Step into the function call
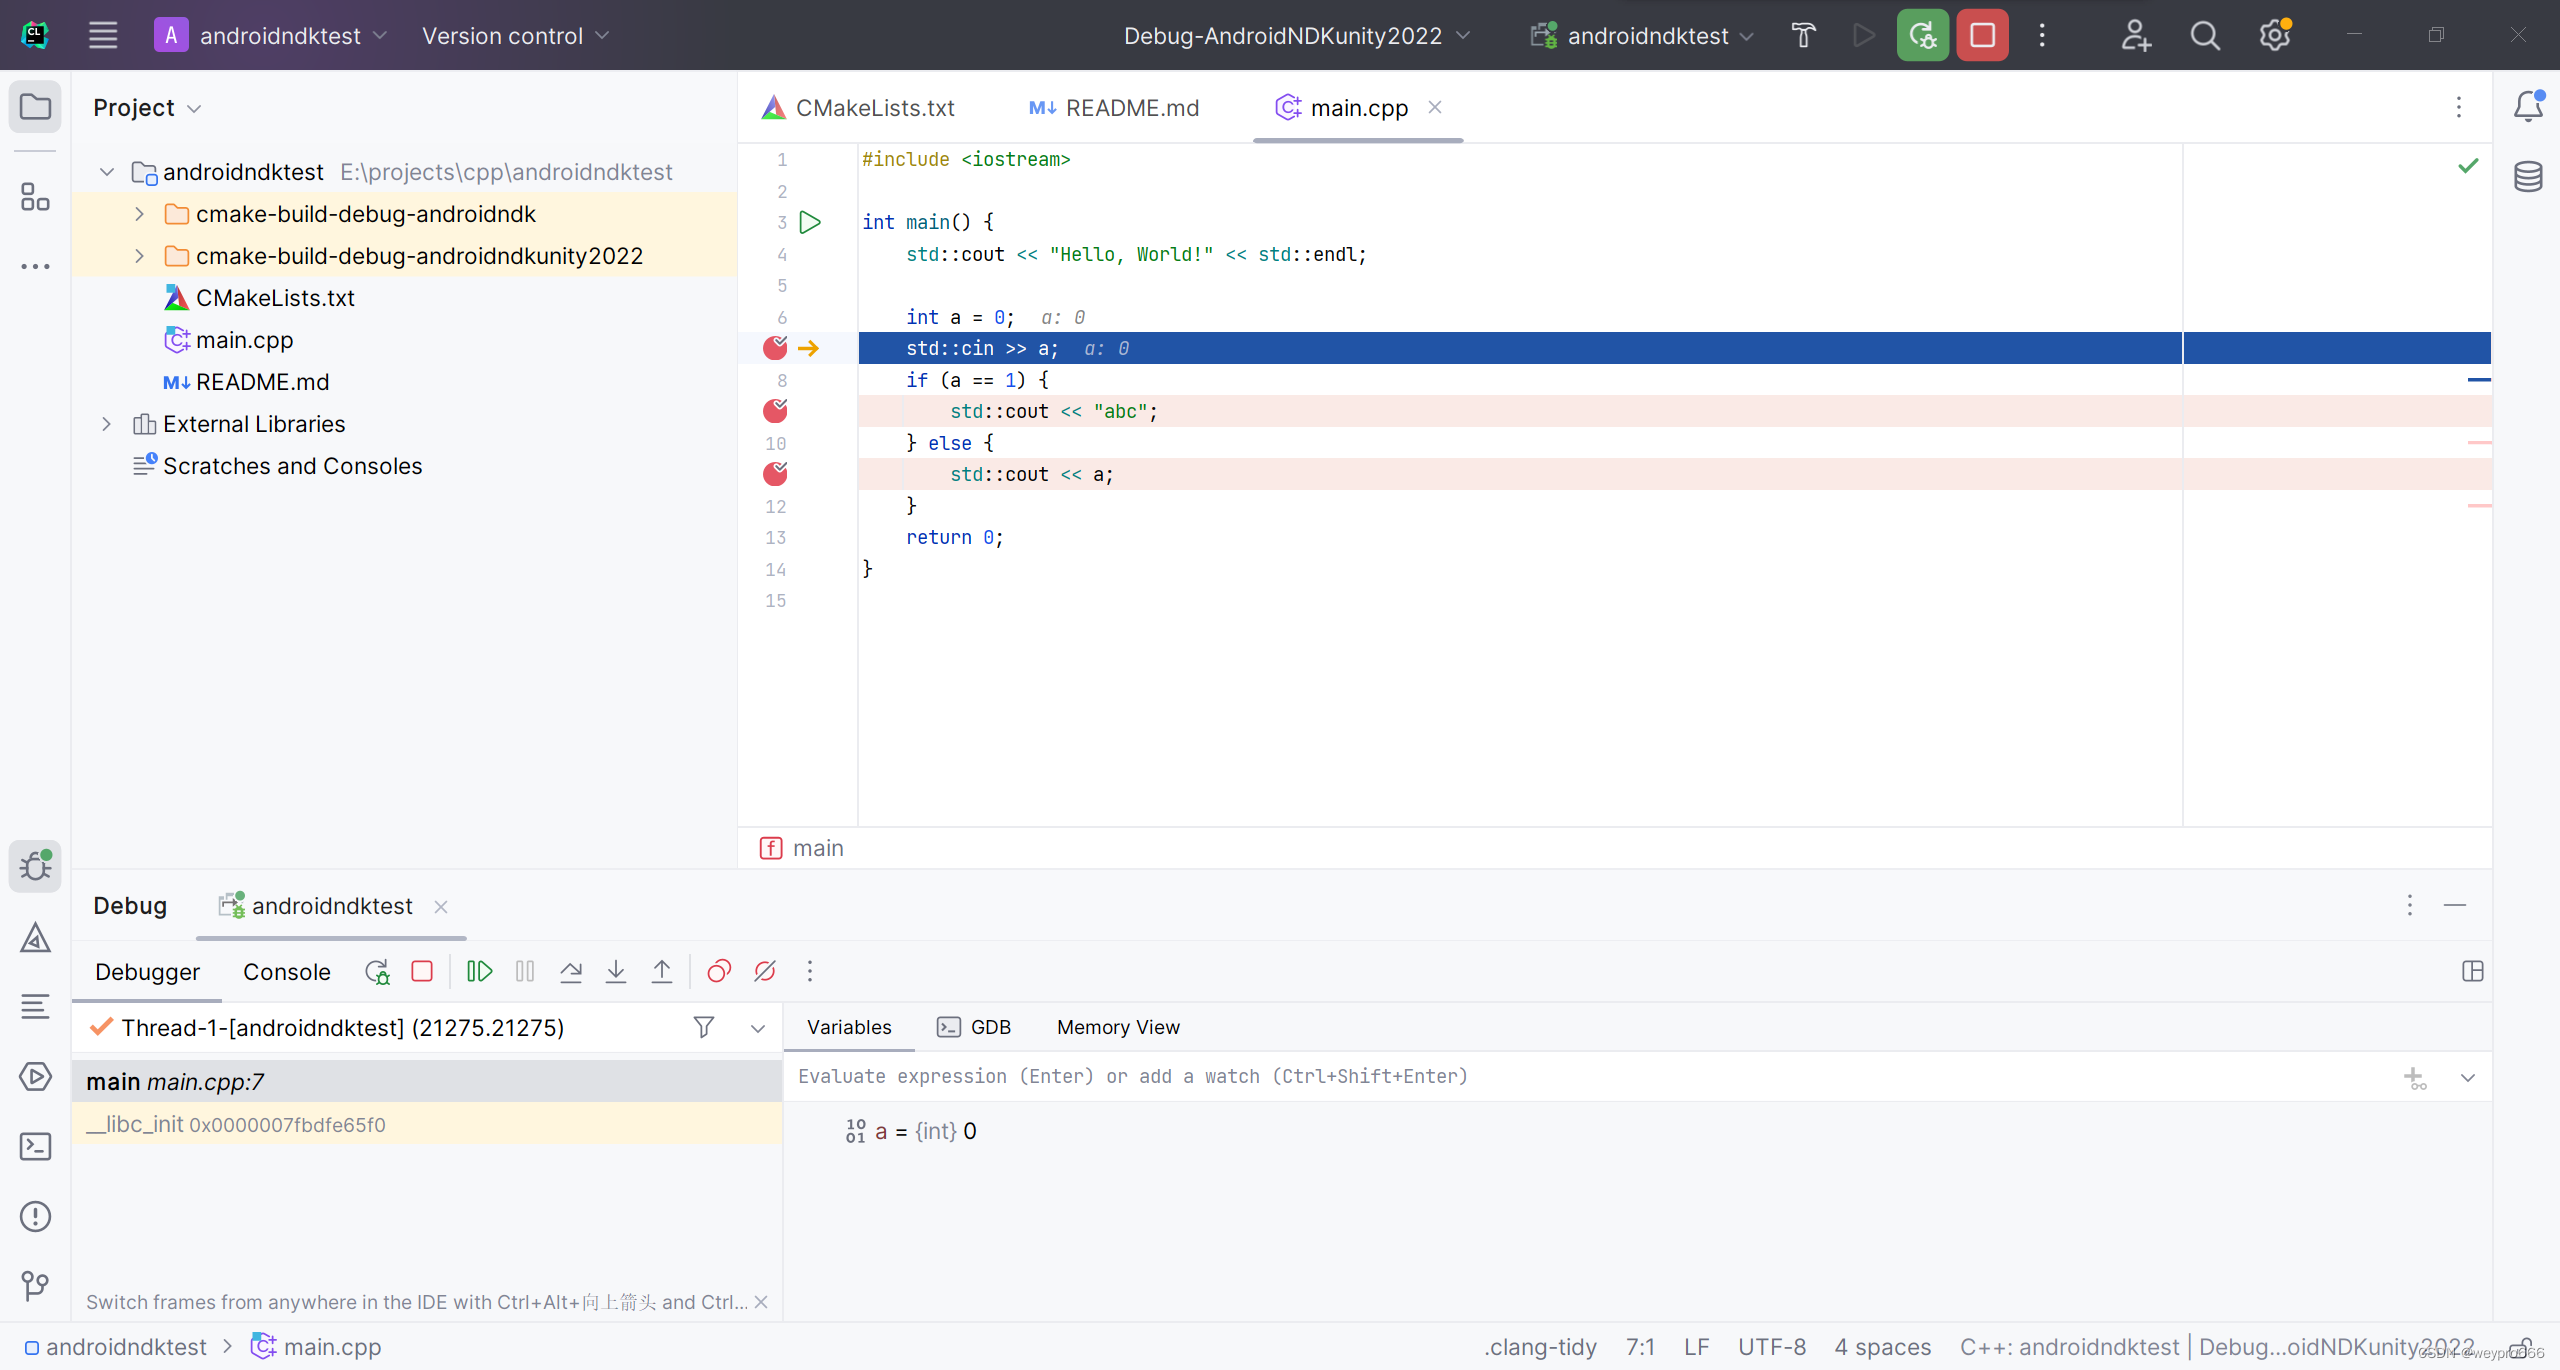Viewport: 2560px width, 1370px height. point(616,971)
